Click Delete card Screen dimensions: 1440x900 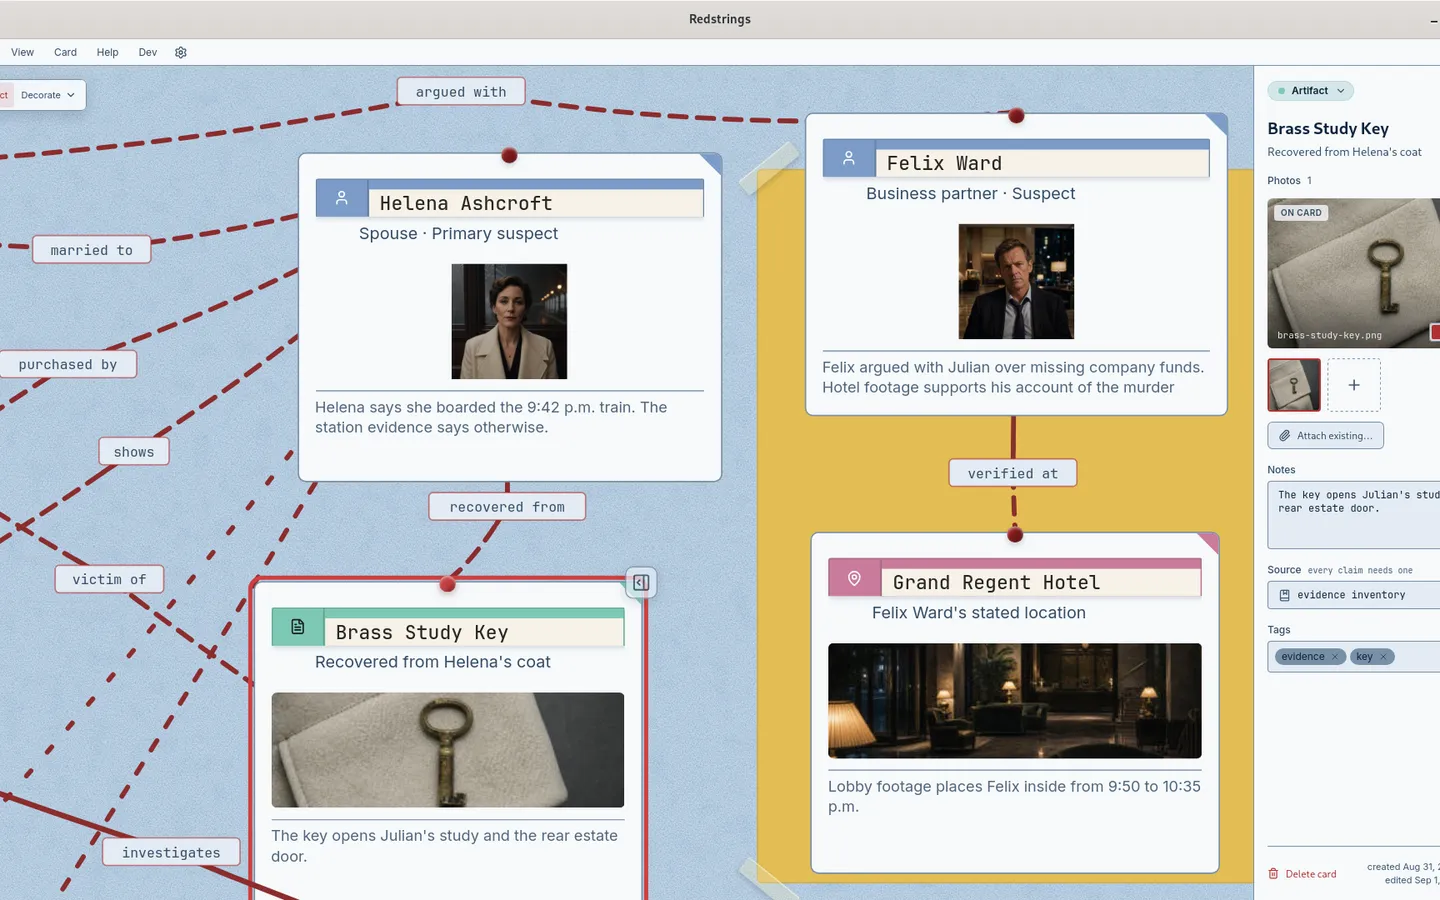(1302, 874)
